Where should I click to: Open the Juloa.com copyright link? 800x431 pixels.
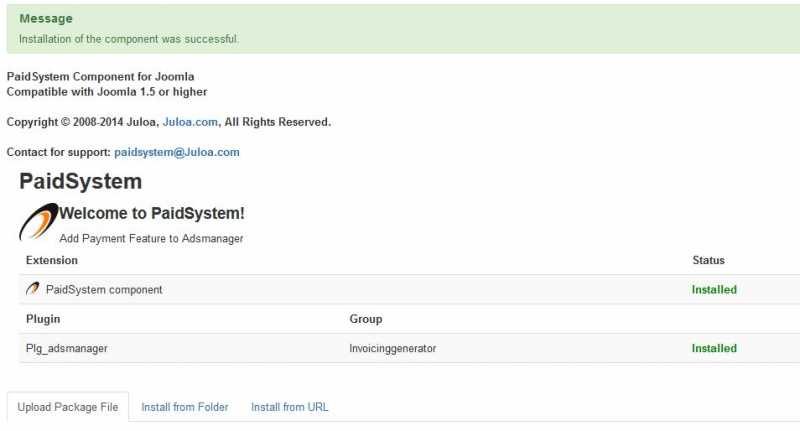[190, 122]
